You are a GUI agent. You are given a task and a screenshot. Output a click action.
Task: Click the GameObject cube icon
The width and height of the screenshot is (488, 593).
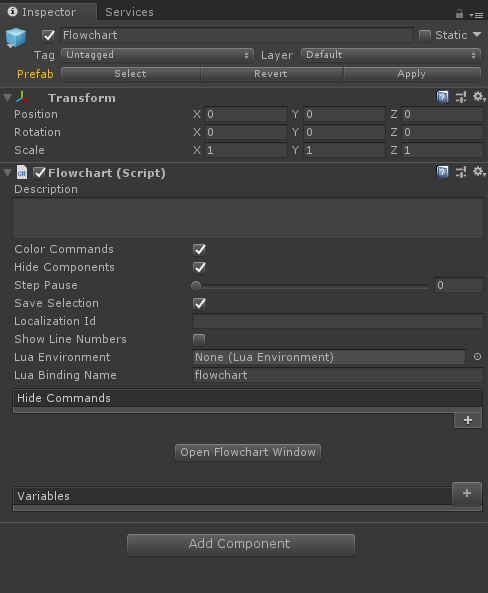pyautogui.click(x=16, y=38)
